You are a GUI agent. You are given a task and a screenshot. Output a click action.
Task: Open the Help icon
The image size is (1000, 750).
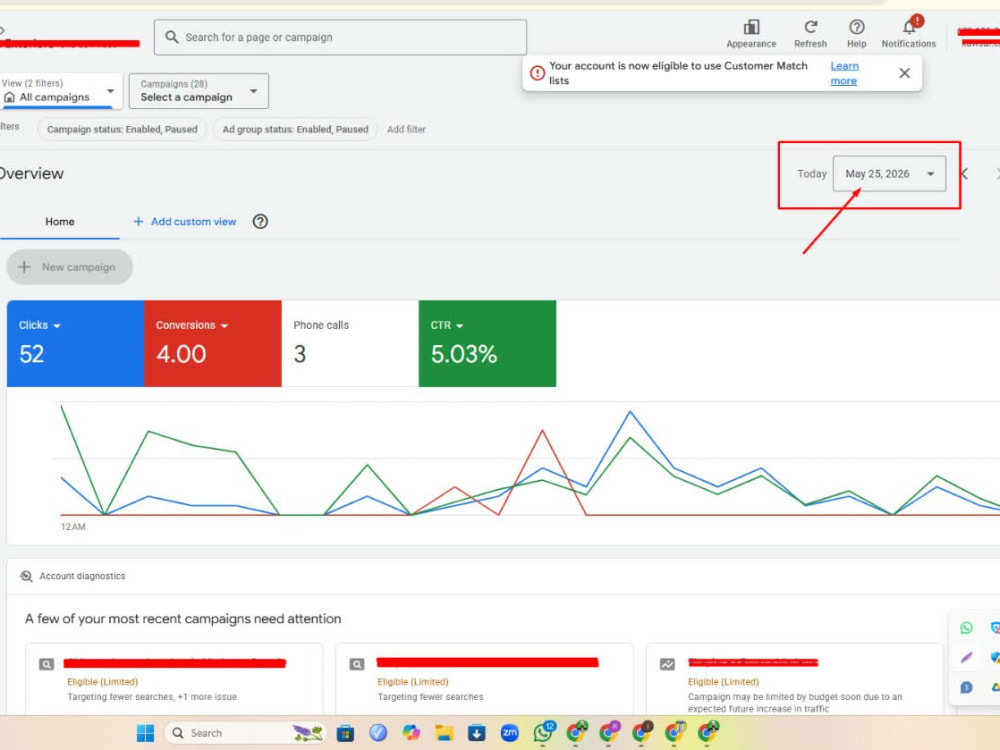(x=857, y=27)
